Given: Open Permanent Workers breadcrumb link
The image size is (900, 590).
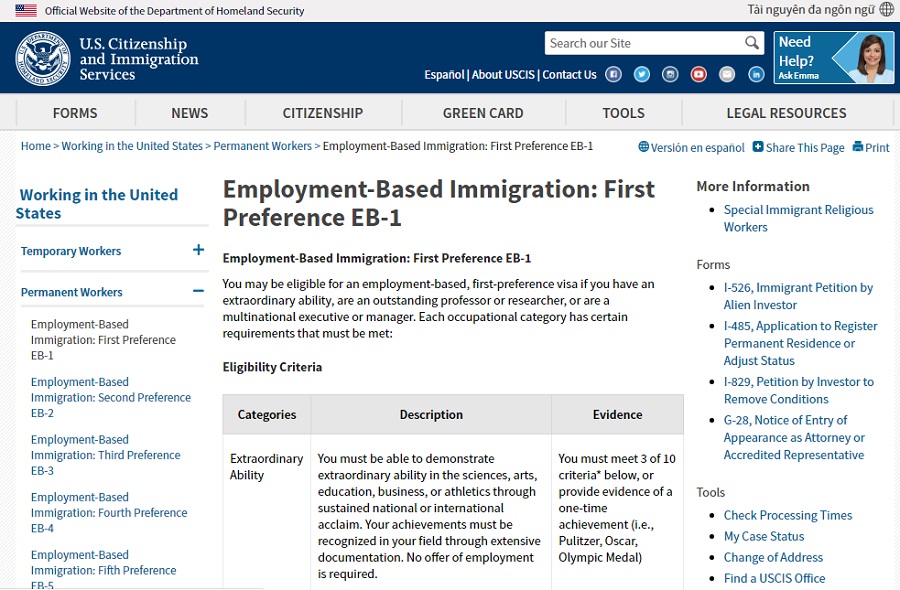Looking at the screenshot, I should tap(263, 146).
